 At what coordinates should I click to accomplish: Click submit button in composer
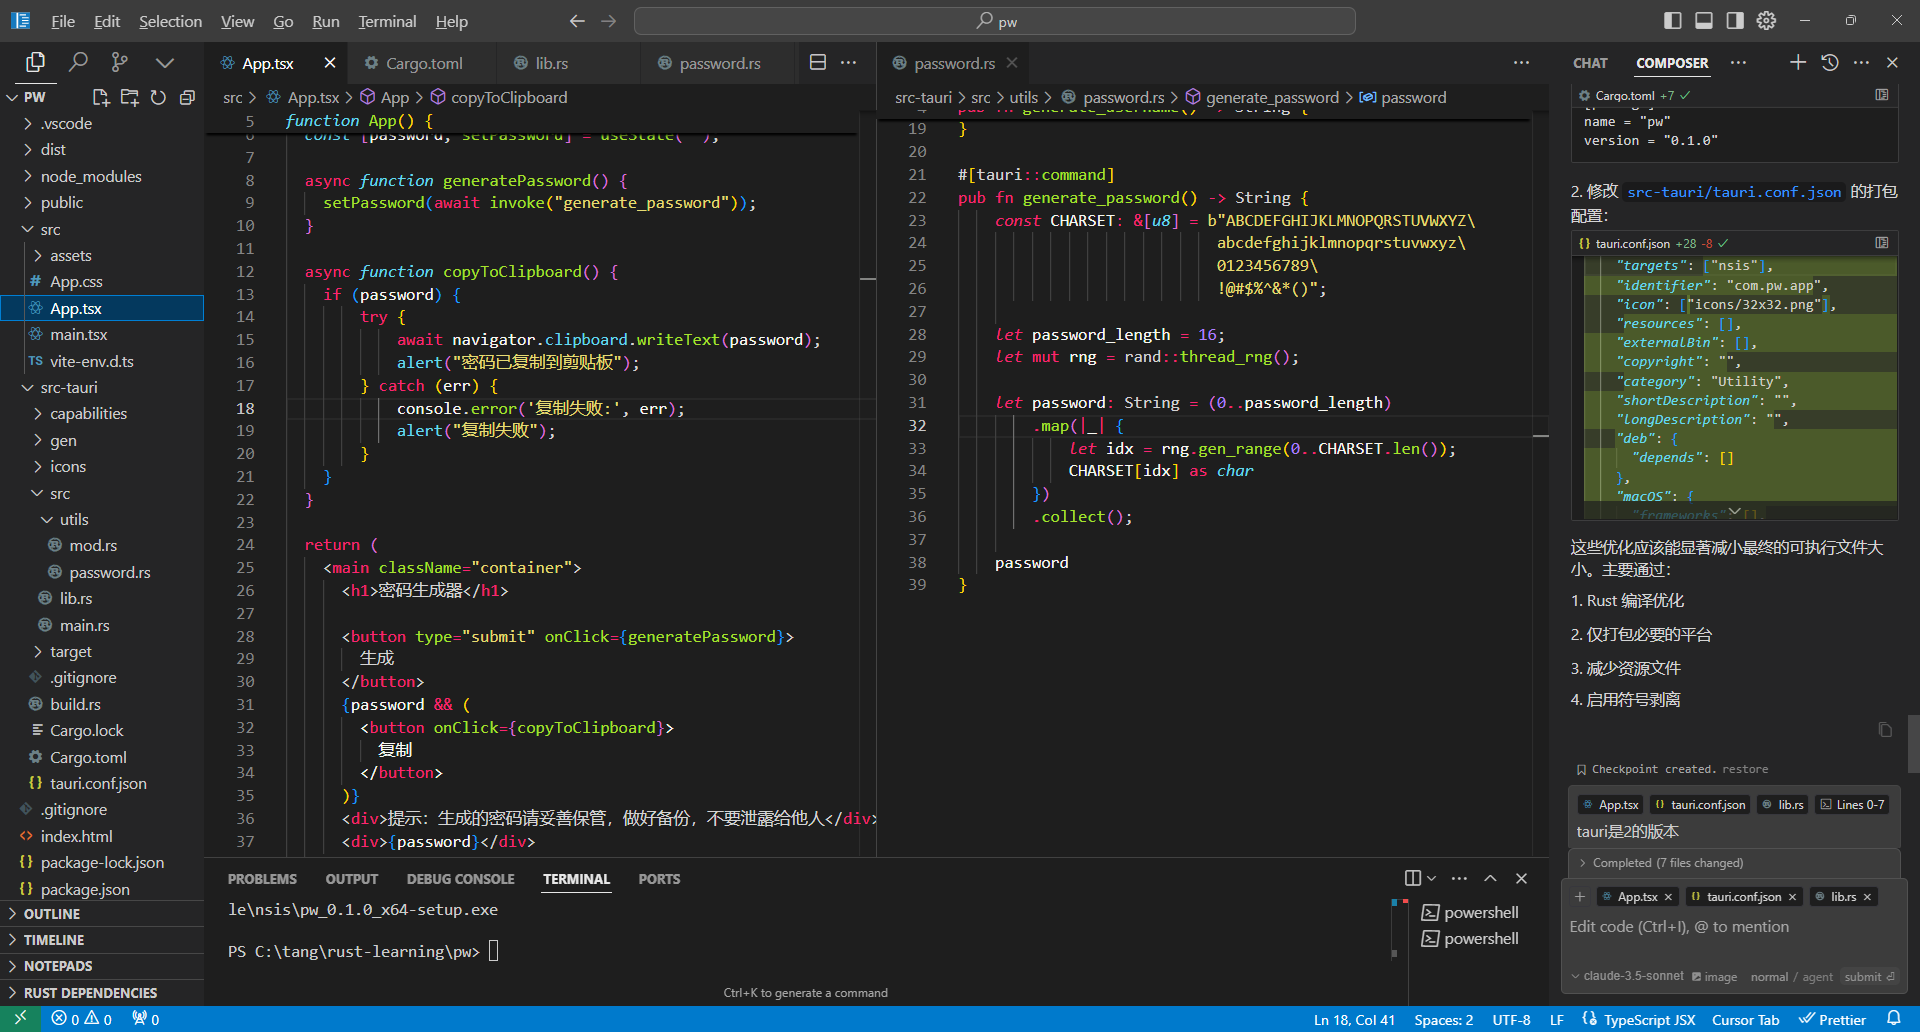[x=1869, y=977]
